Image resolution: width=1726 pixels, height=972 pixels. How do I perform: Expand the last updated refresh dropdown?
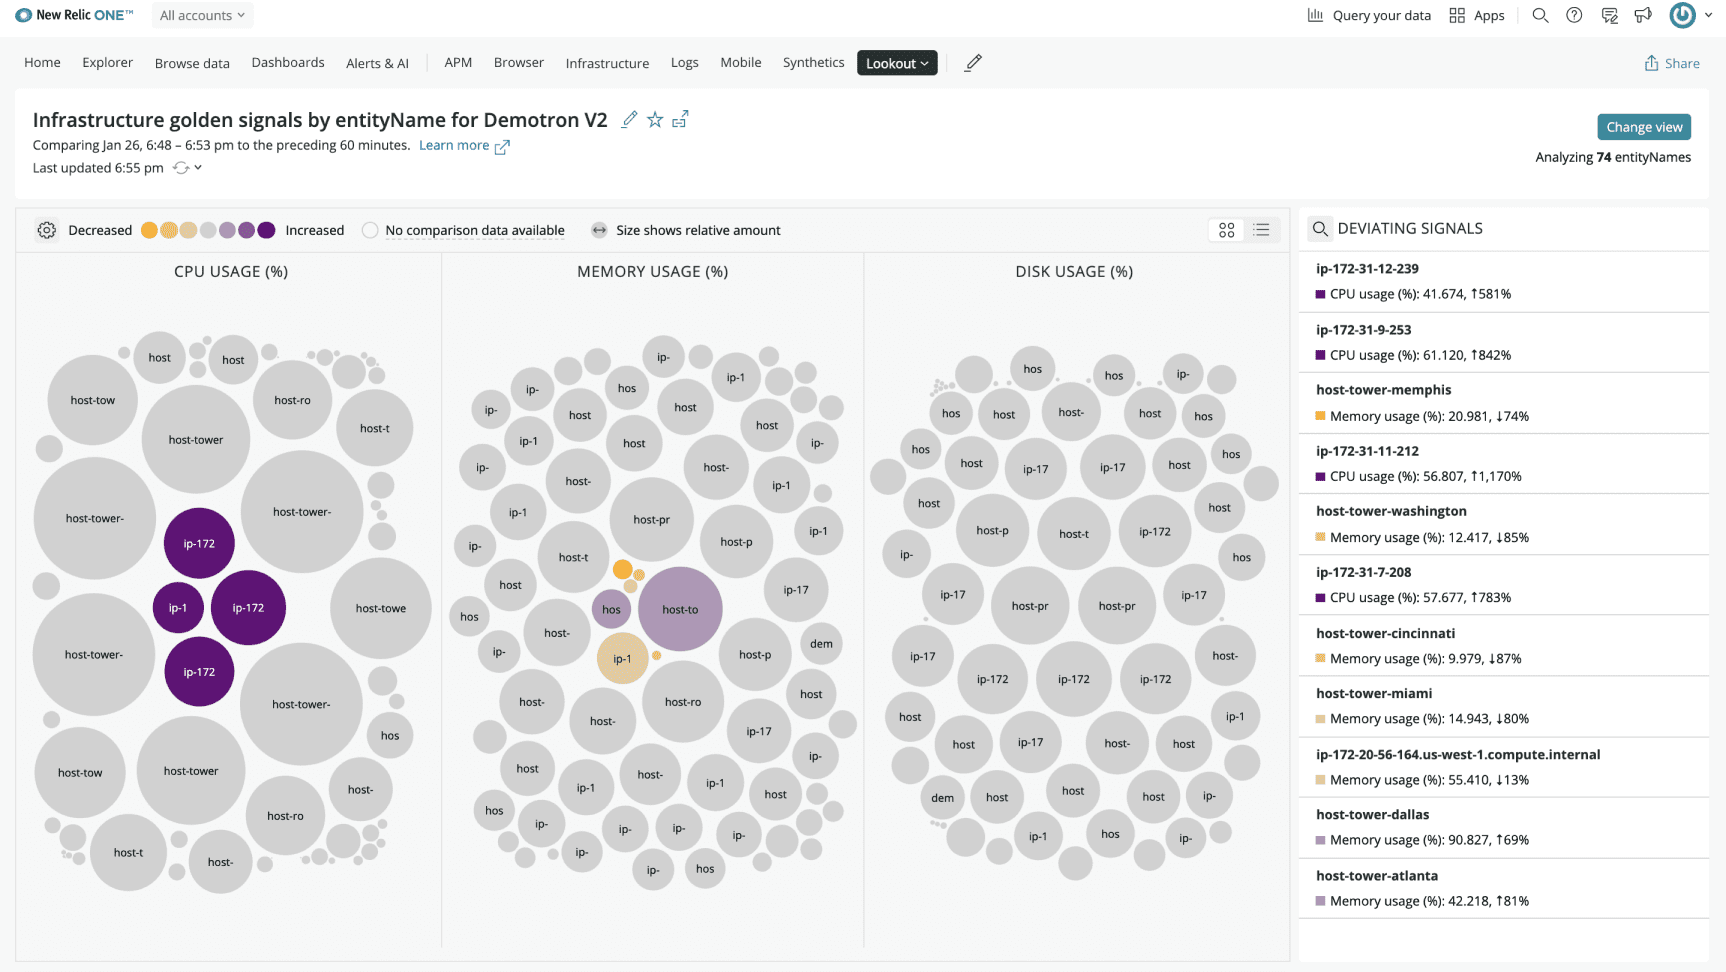[x=198, y=167]
